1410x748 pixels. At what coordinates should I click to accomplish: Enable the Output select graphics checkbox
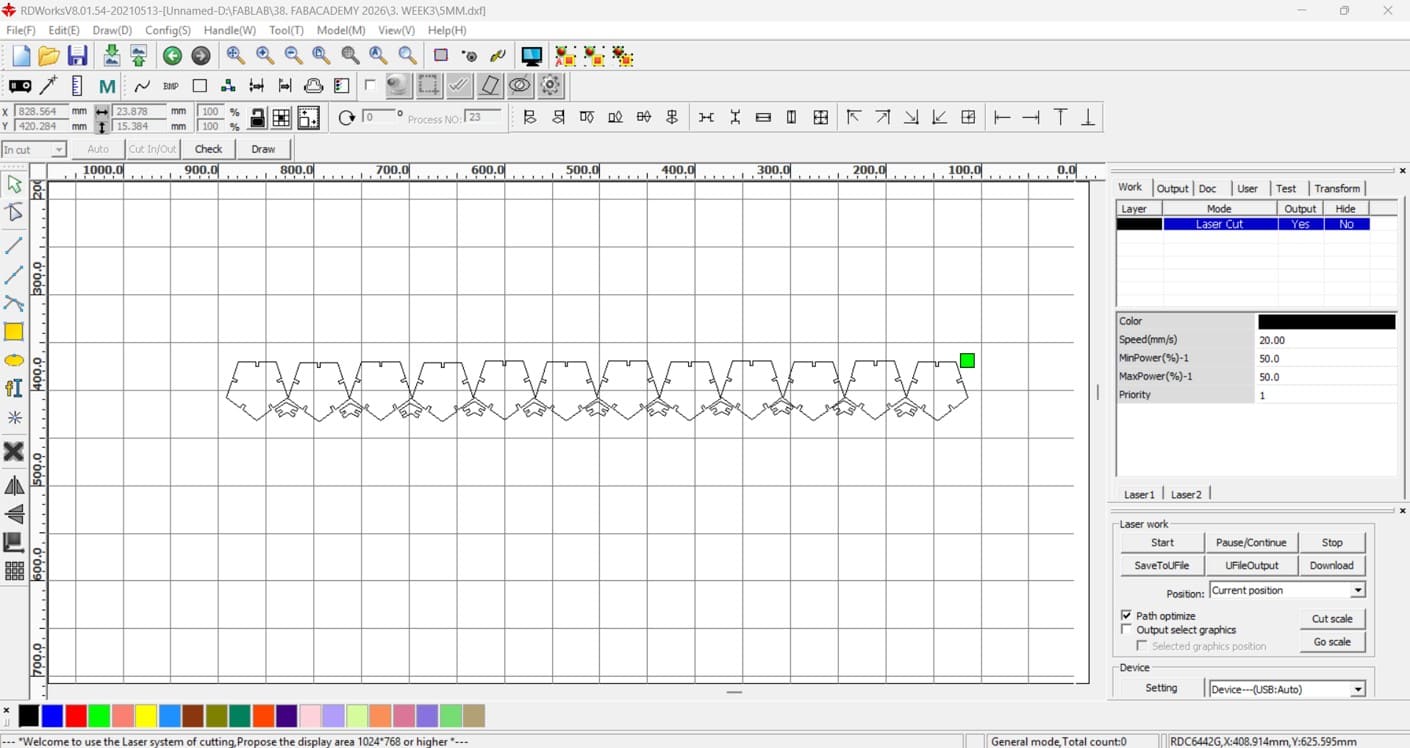pos(1127,630)
